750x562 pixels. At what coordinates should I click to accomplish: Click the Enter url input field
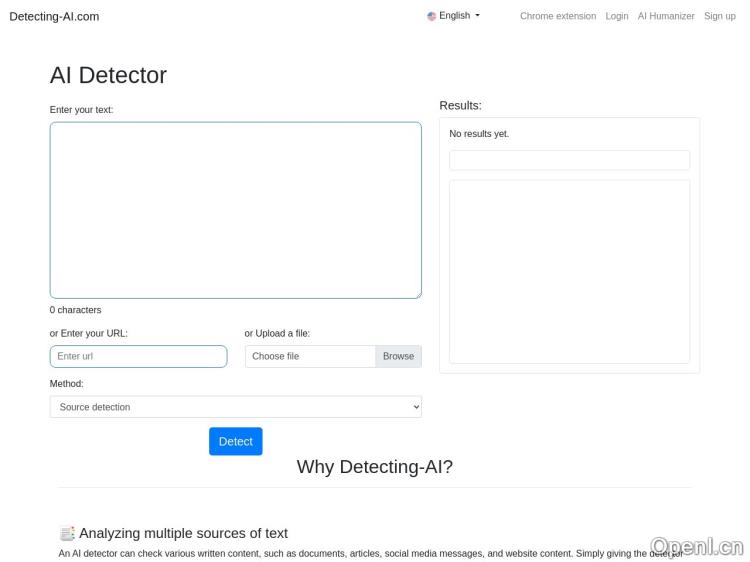coord(138,356)
